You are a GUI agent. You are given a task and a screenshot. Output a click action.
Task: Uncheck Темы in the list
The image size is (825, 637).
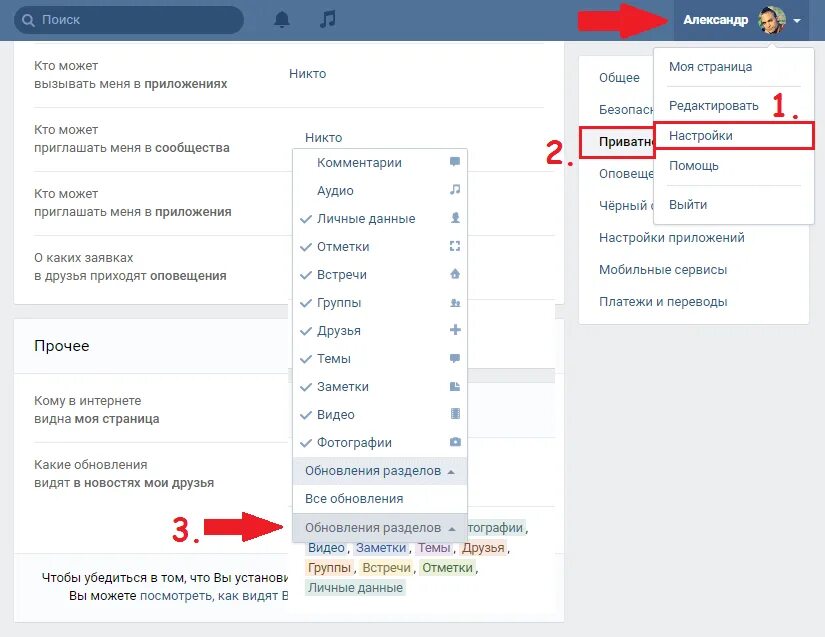(379, 358)
